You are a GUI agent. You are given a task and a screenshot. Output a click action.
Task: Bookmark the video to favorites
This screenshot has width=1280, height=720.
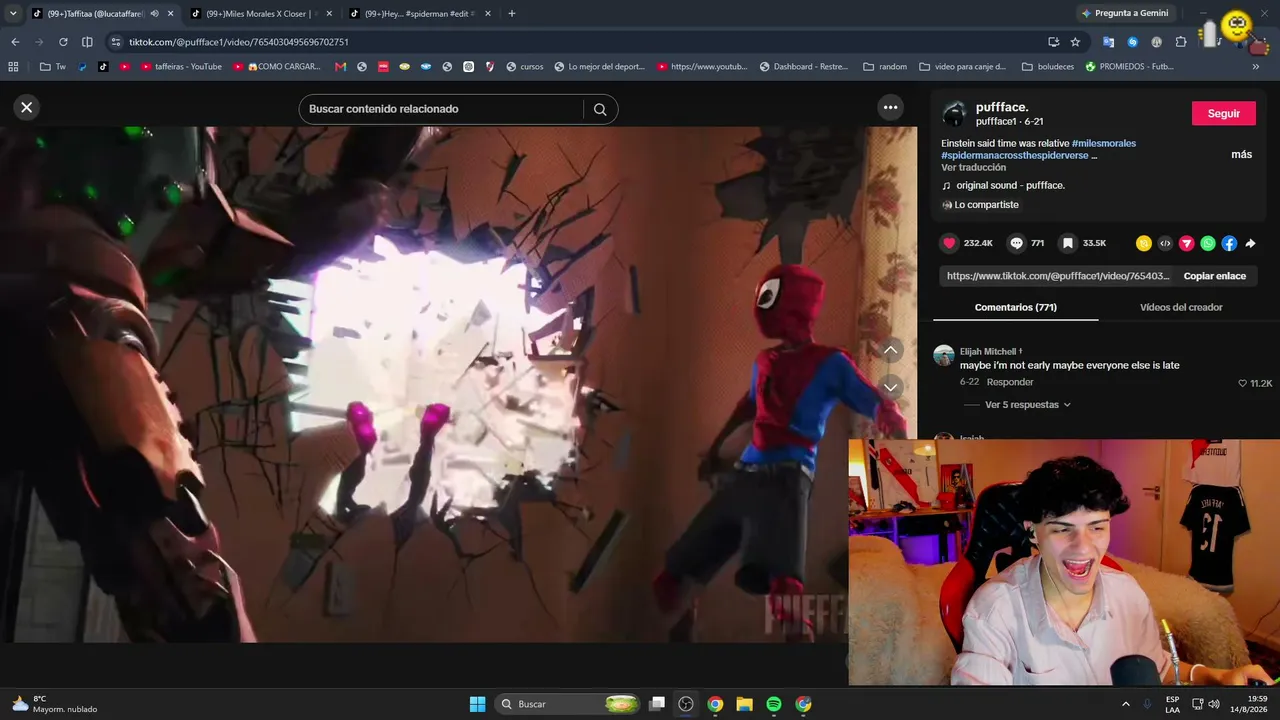click(x=1068, y=243)
